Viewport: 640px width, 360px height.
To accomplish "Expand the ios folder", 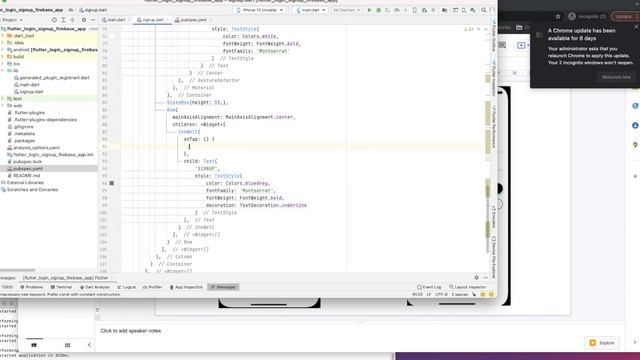I will point(2,64).
